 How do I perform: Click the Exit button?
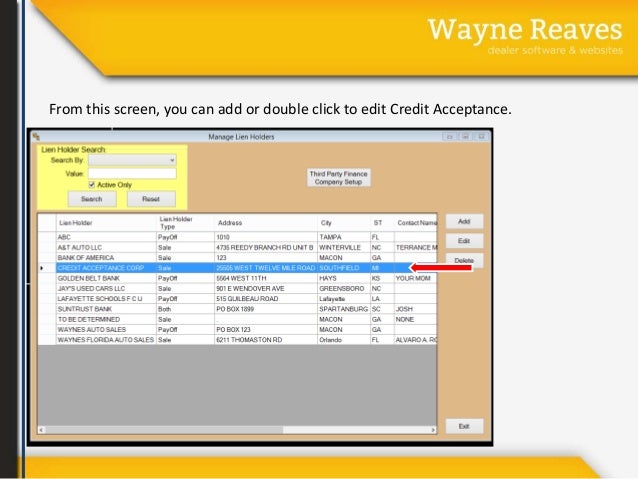click(x=464, y=426)
